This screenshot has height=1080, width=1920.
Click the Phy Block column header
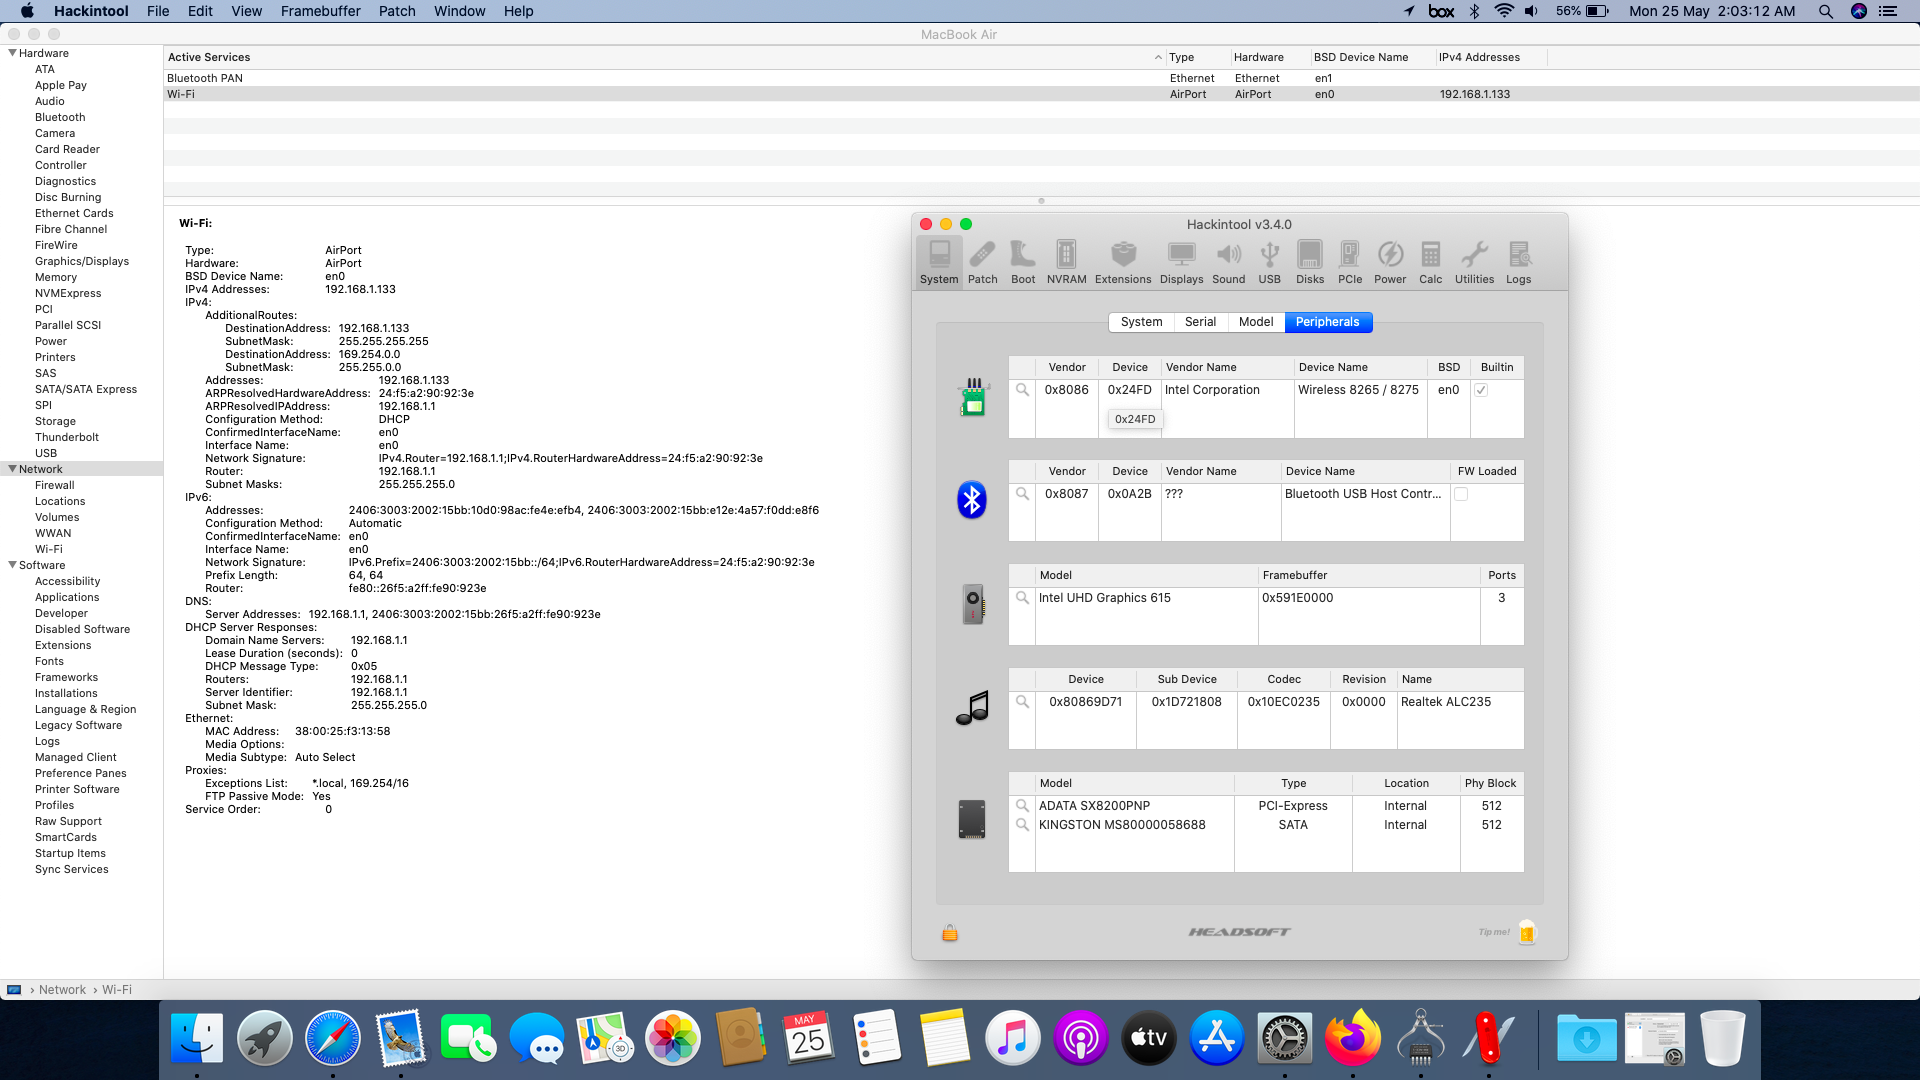(1490, 783)
